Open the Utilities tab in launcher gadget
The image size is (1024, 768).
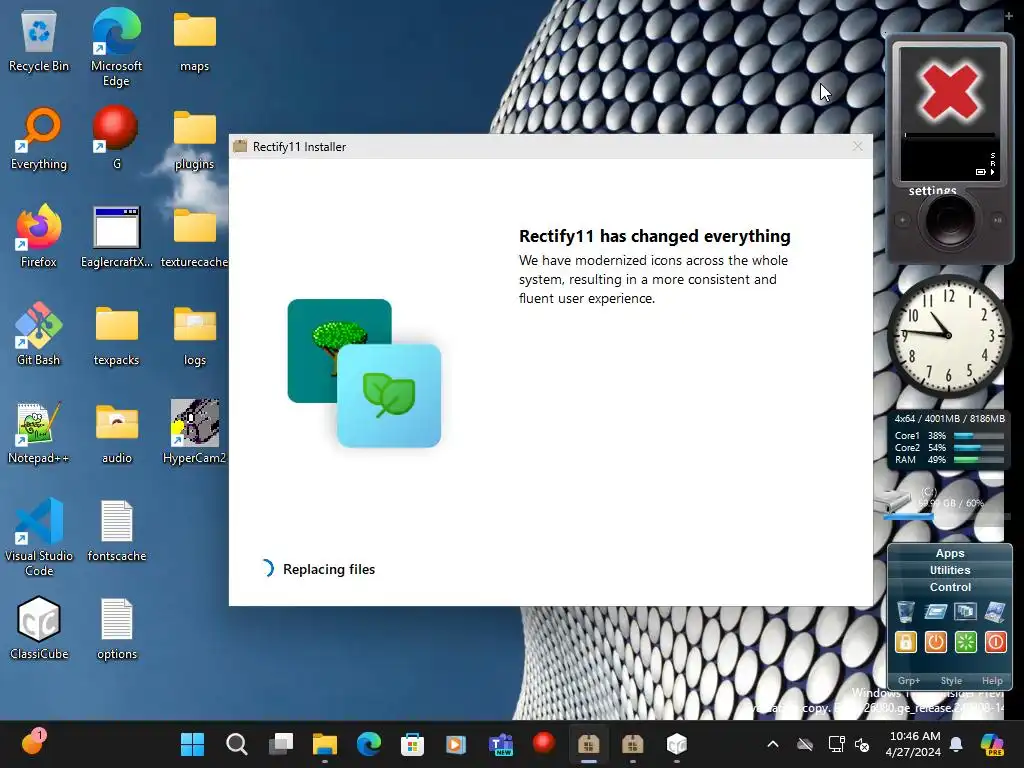[950, 570]
